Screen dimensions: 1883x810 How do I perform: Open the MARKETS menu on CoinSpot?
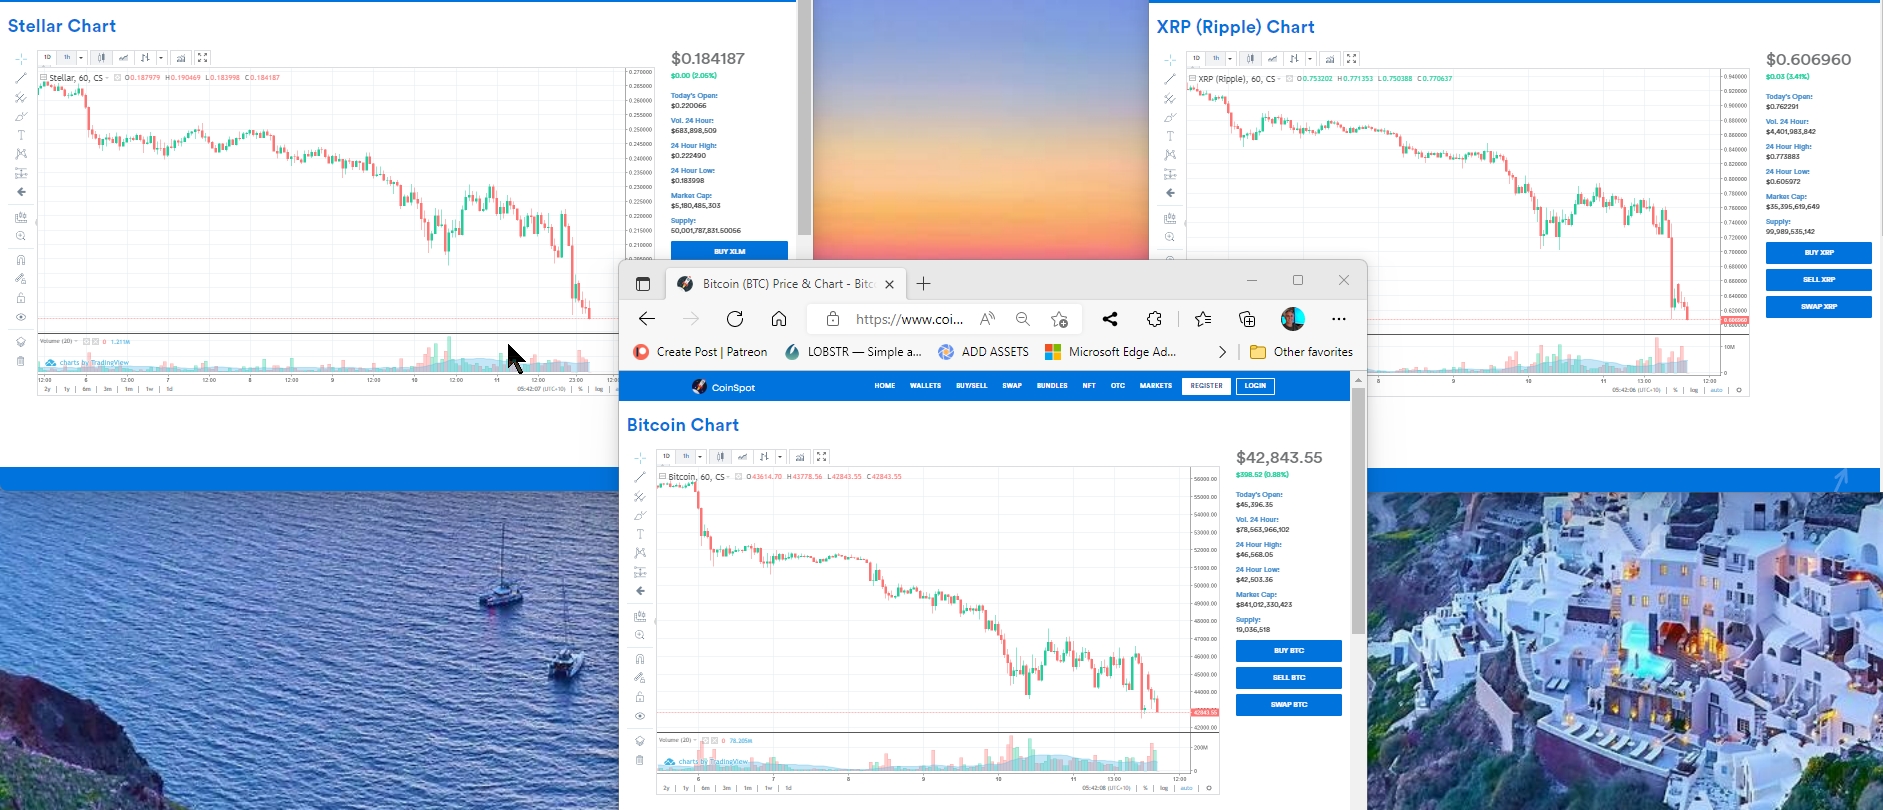(1156, 386)
